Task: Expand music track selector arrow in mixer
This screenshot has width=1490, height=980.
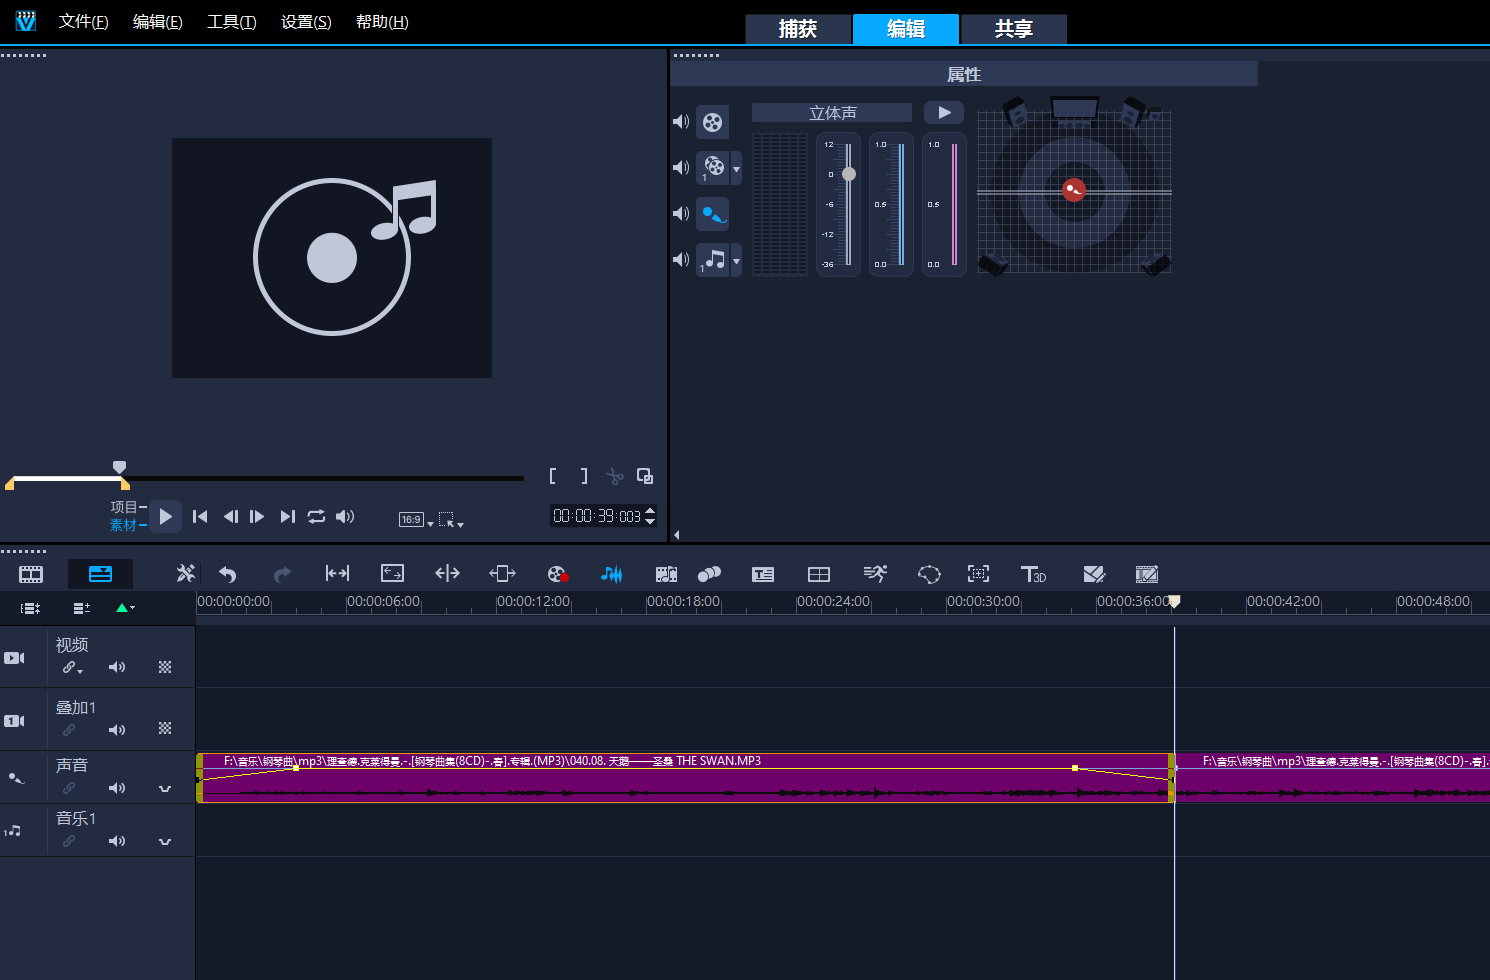Action: [x=737, y=260]
